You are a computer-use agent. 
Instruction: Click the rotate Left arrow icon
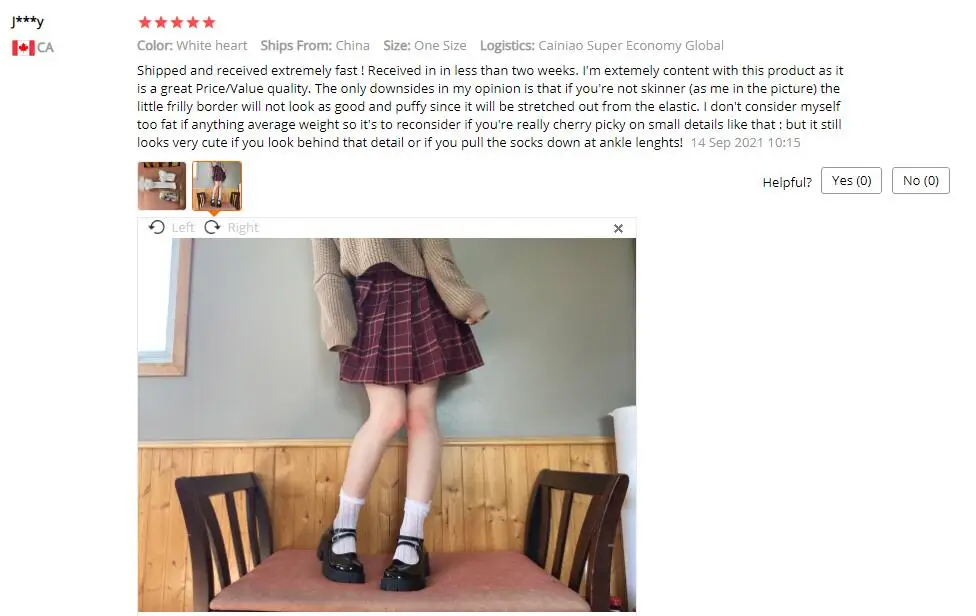click(x=157, y=227)
